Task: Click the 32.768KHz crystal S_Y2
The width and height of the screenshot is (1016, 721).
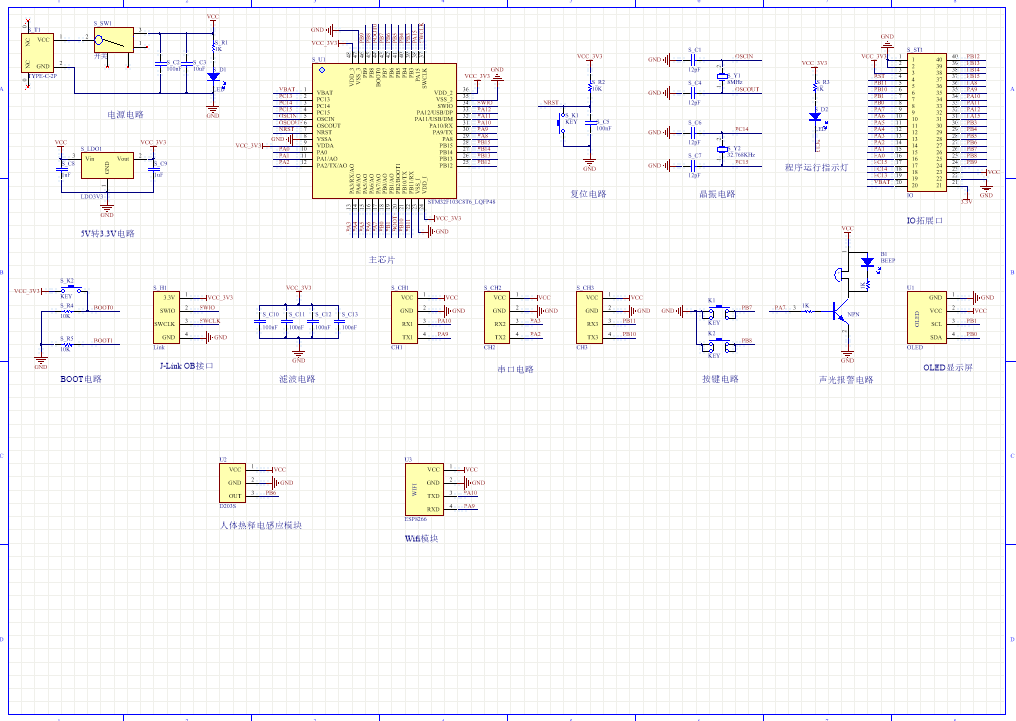Action: click(x=722, y=149)
